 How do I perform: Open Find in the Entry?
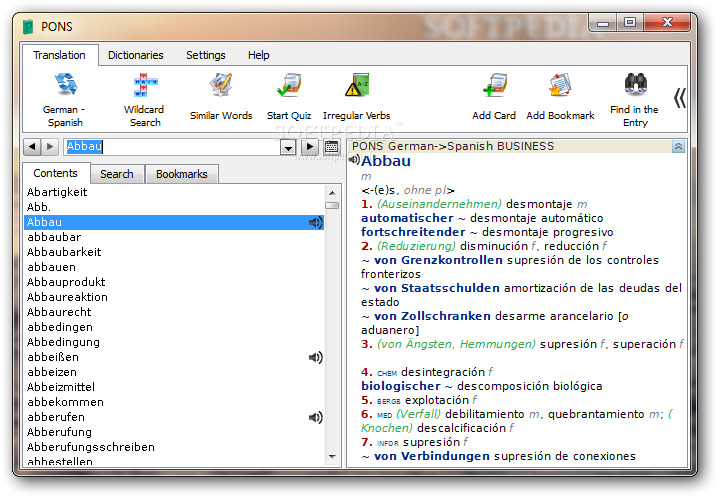(x=635, y=99)
